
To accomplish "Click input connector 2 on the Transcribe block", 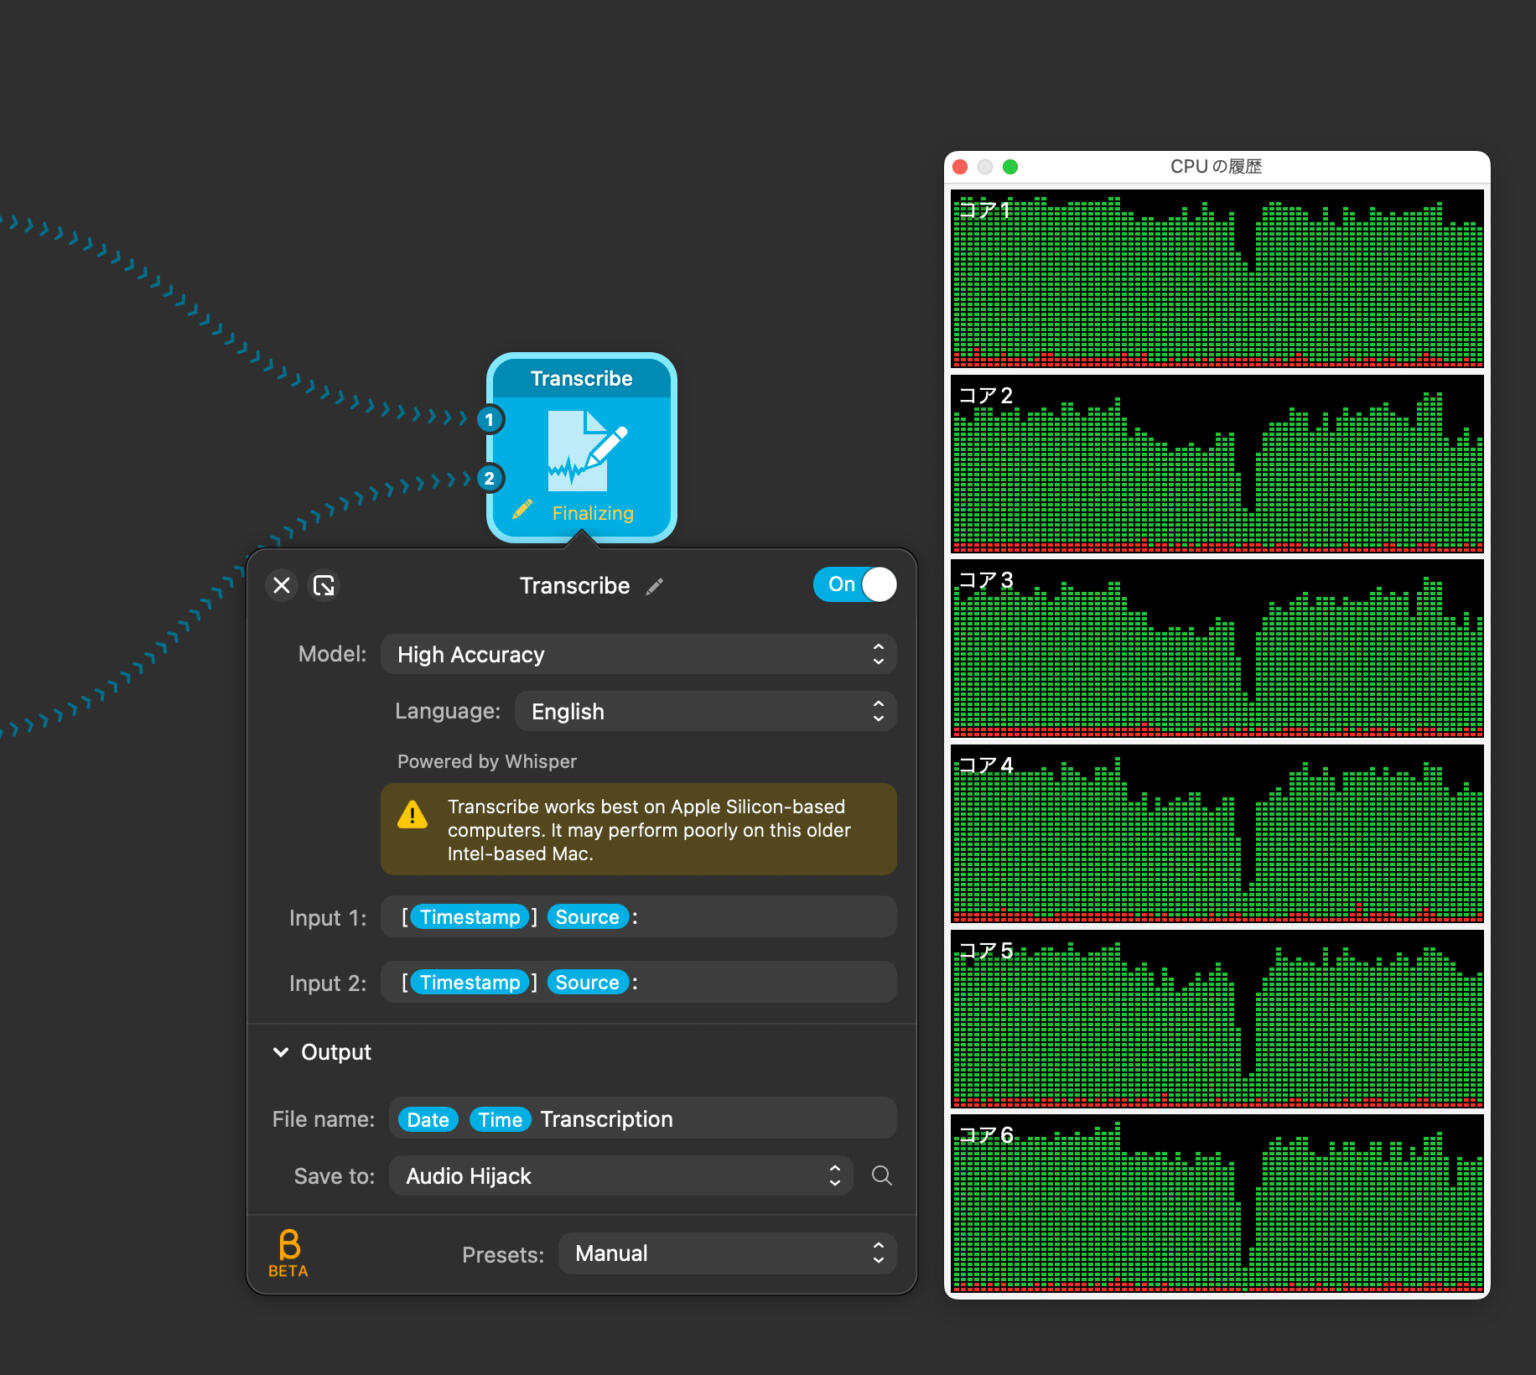I will tap(489, 479).
